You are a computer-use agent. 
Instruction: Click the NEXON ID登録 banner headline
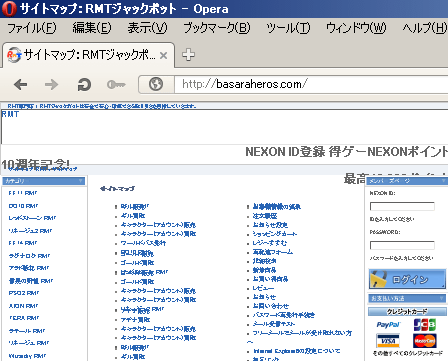point(347,152)
